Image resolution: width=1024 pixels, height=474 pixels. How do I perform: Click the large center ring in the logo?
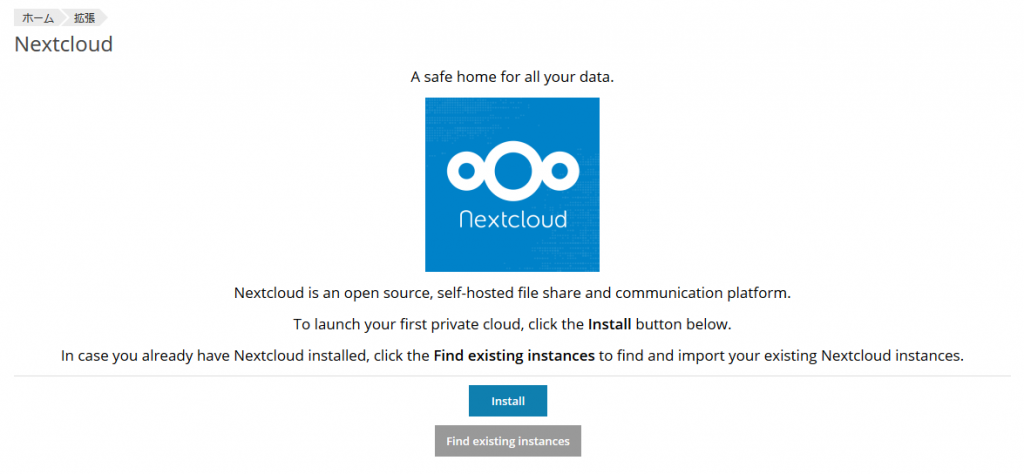coord(512,170)
